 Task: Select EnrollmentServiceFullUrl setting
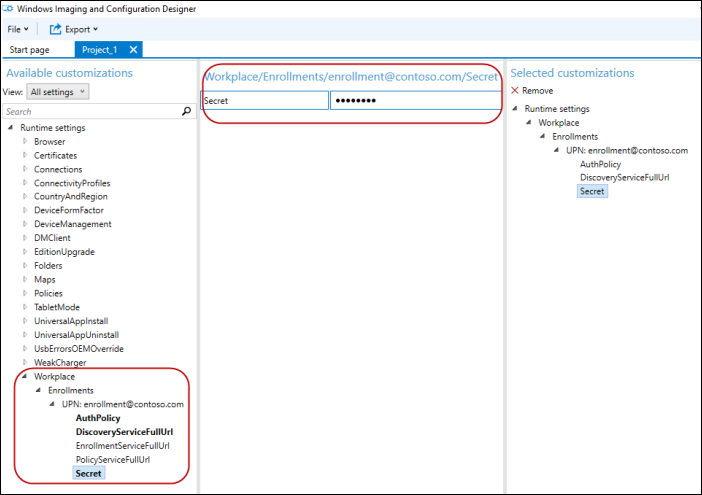[x=122, y=446]
